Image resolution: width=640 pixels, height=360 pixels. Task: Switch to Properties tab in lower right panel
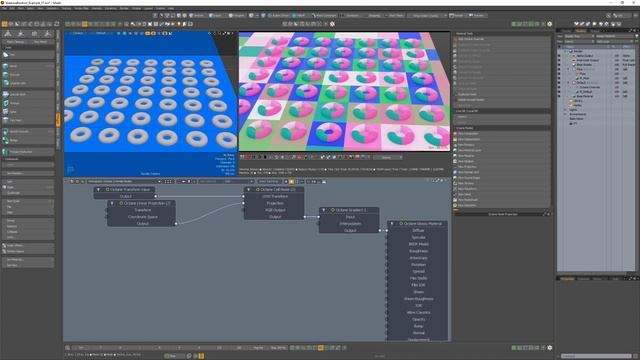(x=567, y=278)
